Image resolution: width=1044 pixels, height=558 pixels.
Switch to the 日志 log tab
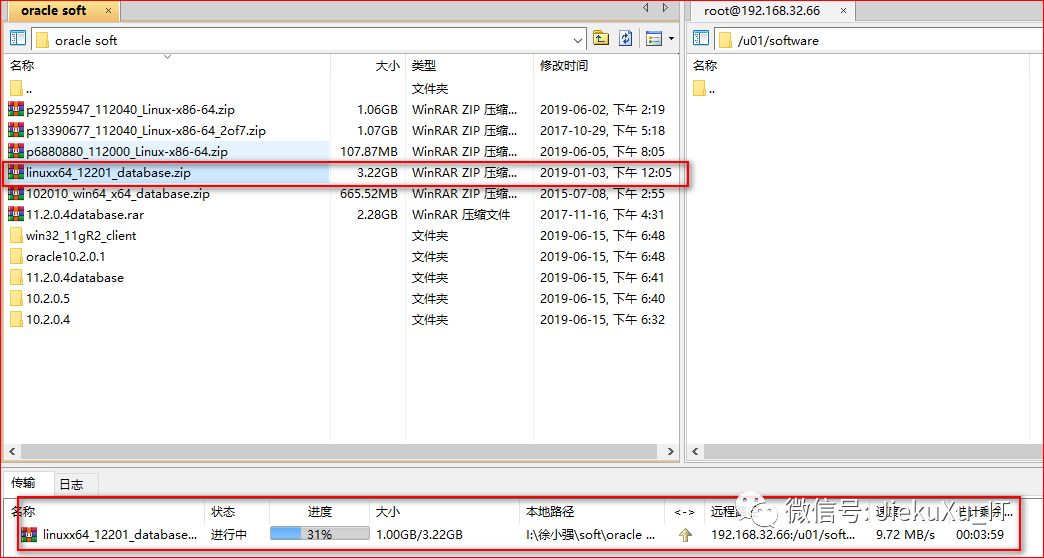(x=71, y=484)
